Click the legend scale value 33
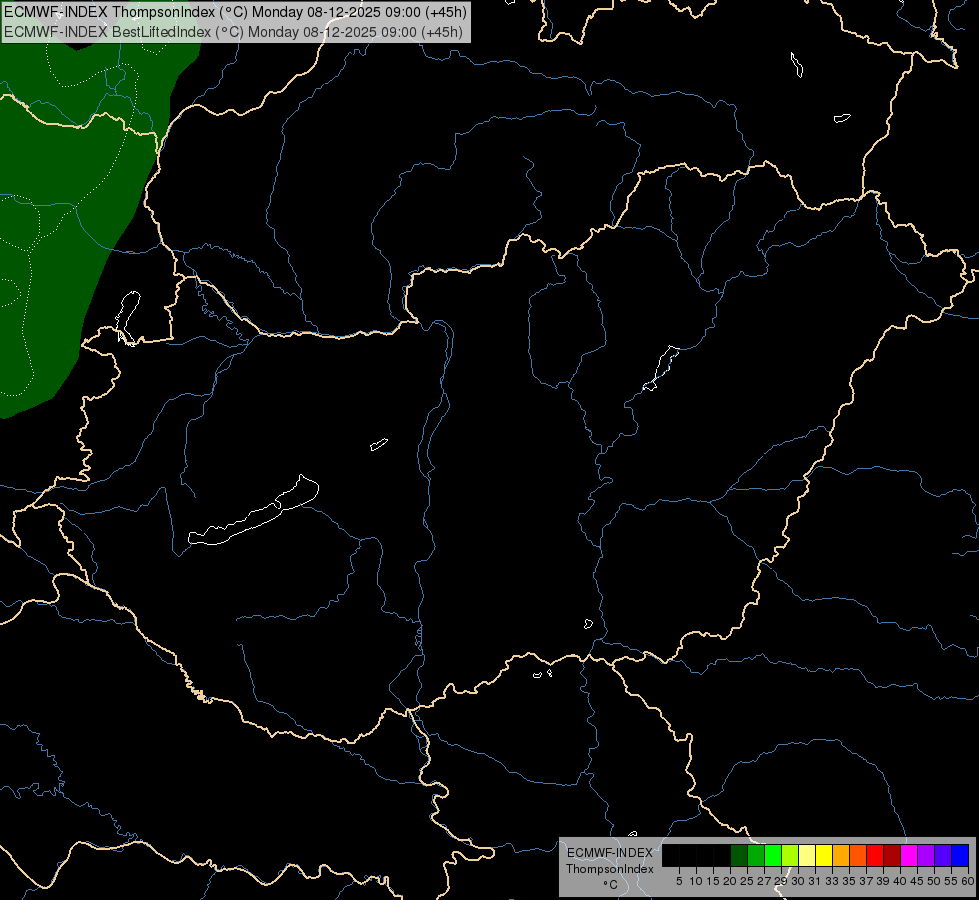Image resolution: width=979 pixels, height=900 pixels. pyautogui.click(x=832, y=881)
